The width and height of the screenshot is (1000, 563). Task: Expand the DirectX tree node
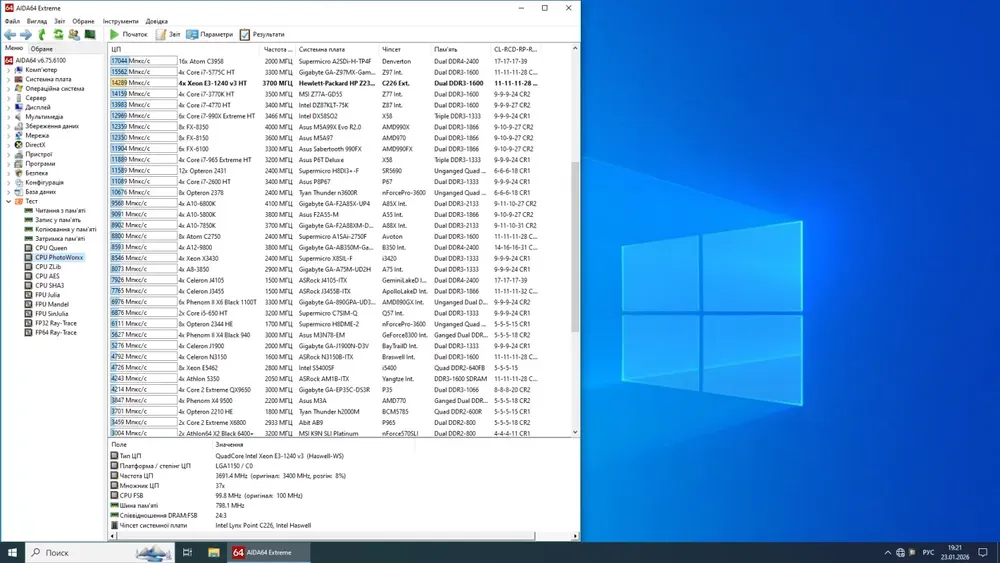click(9, 145)
